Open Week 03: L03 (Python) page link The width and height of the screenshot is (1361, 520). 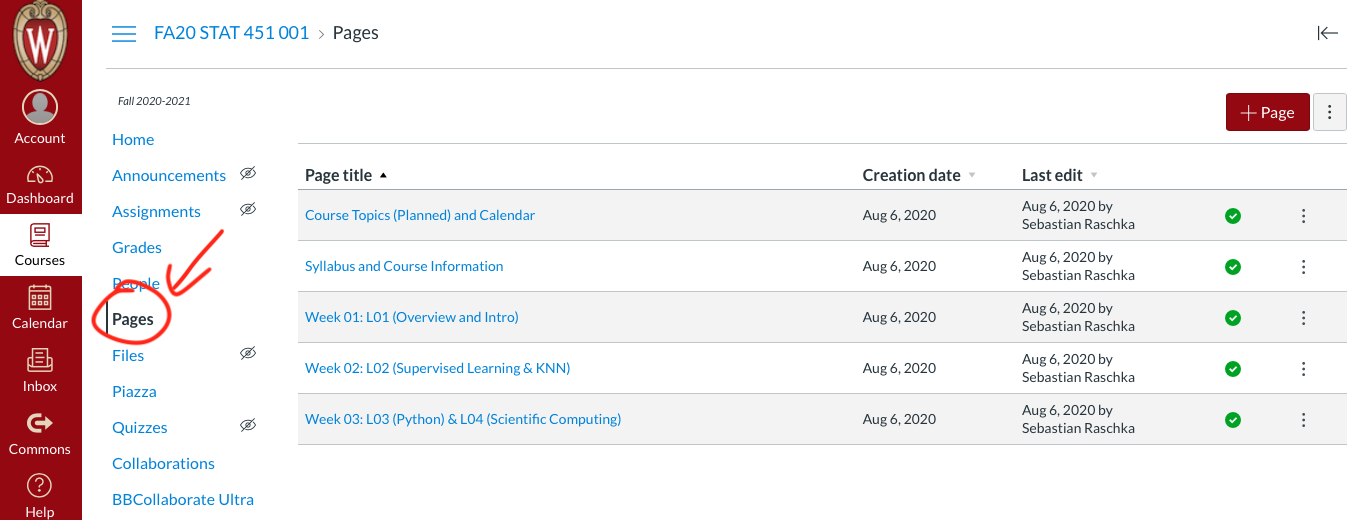pyautogui.click(x=463, y=419)
